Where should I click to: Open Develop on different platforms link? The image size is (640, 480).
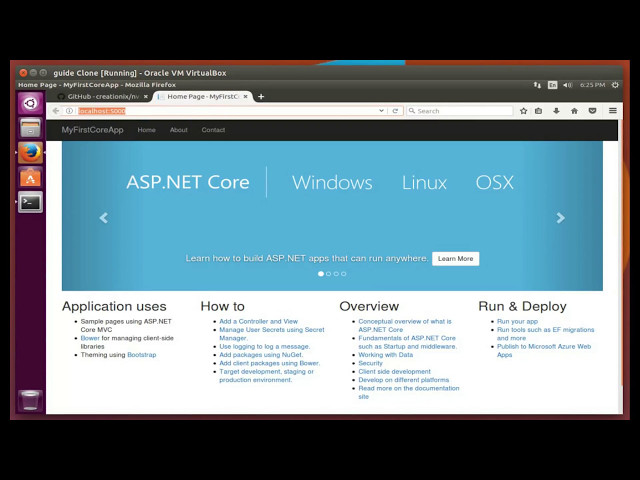tap(404, 380)
